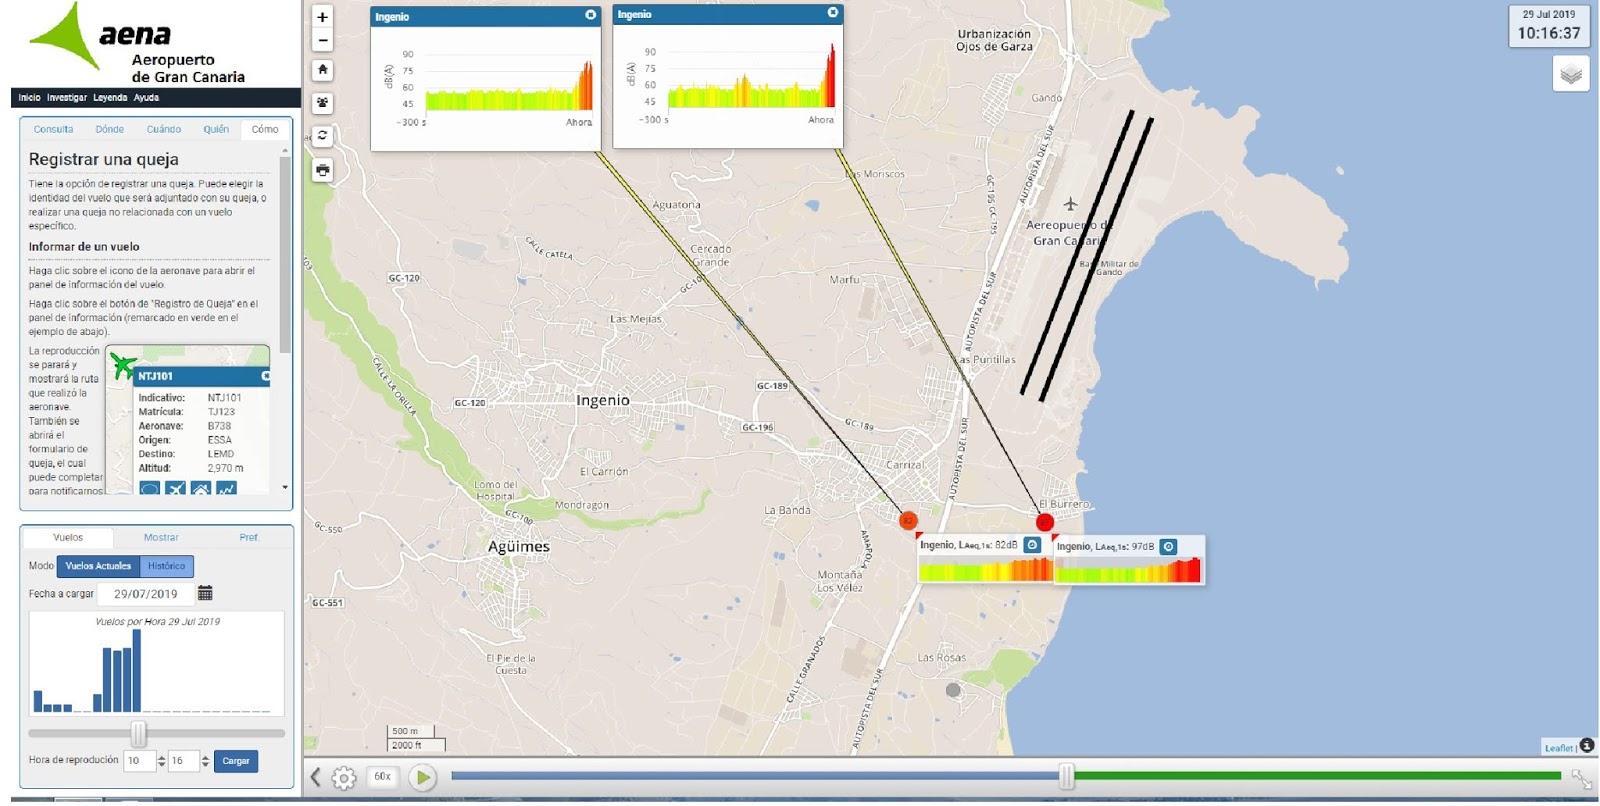Select the red Ingenio noise monitor marker

click(x=1045, y=522)
